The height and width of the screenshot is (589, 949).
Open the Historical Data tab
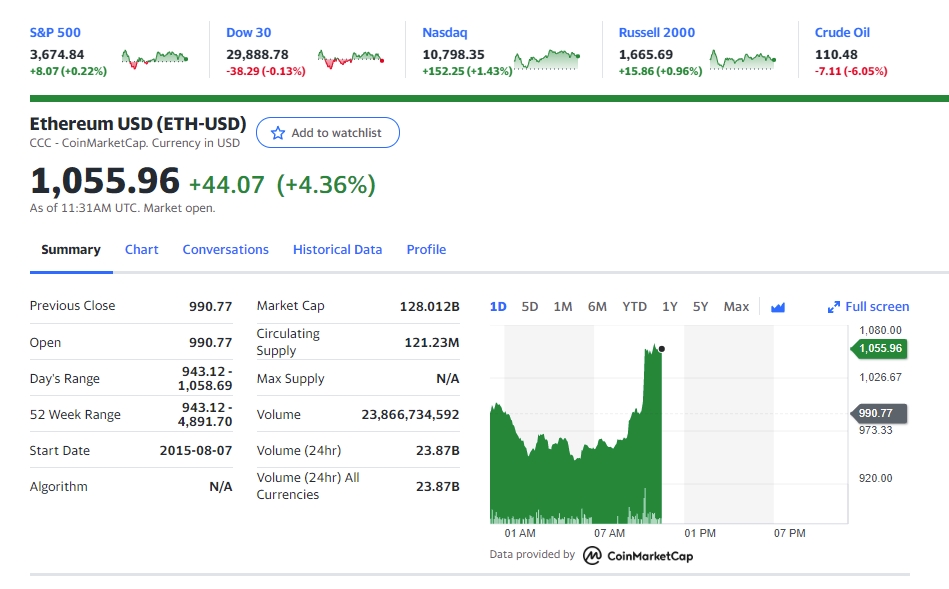(x=337, y=250)
